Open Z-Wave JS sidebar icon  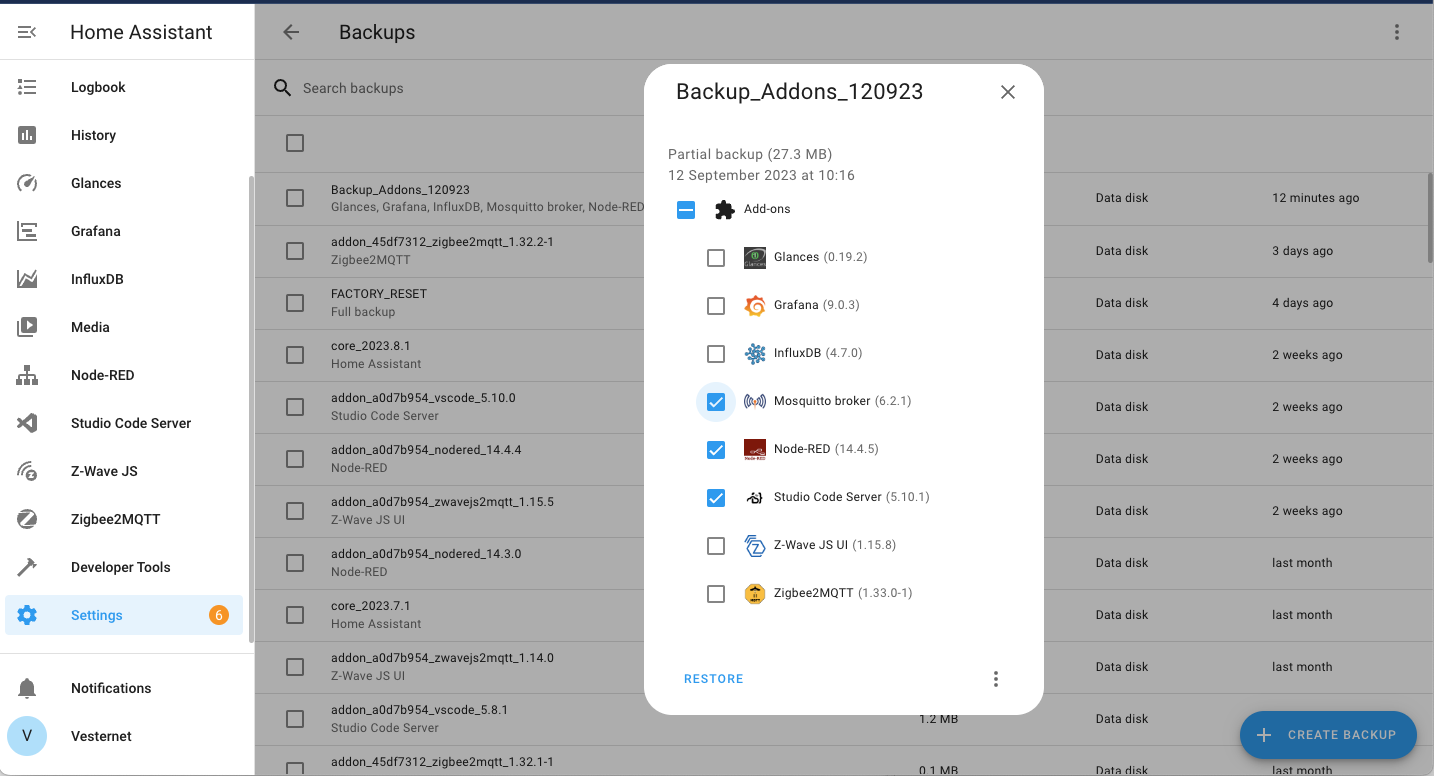(27, 471)
